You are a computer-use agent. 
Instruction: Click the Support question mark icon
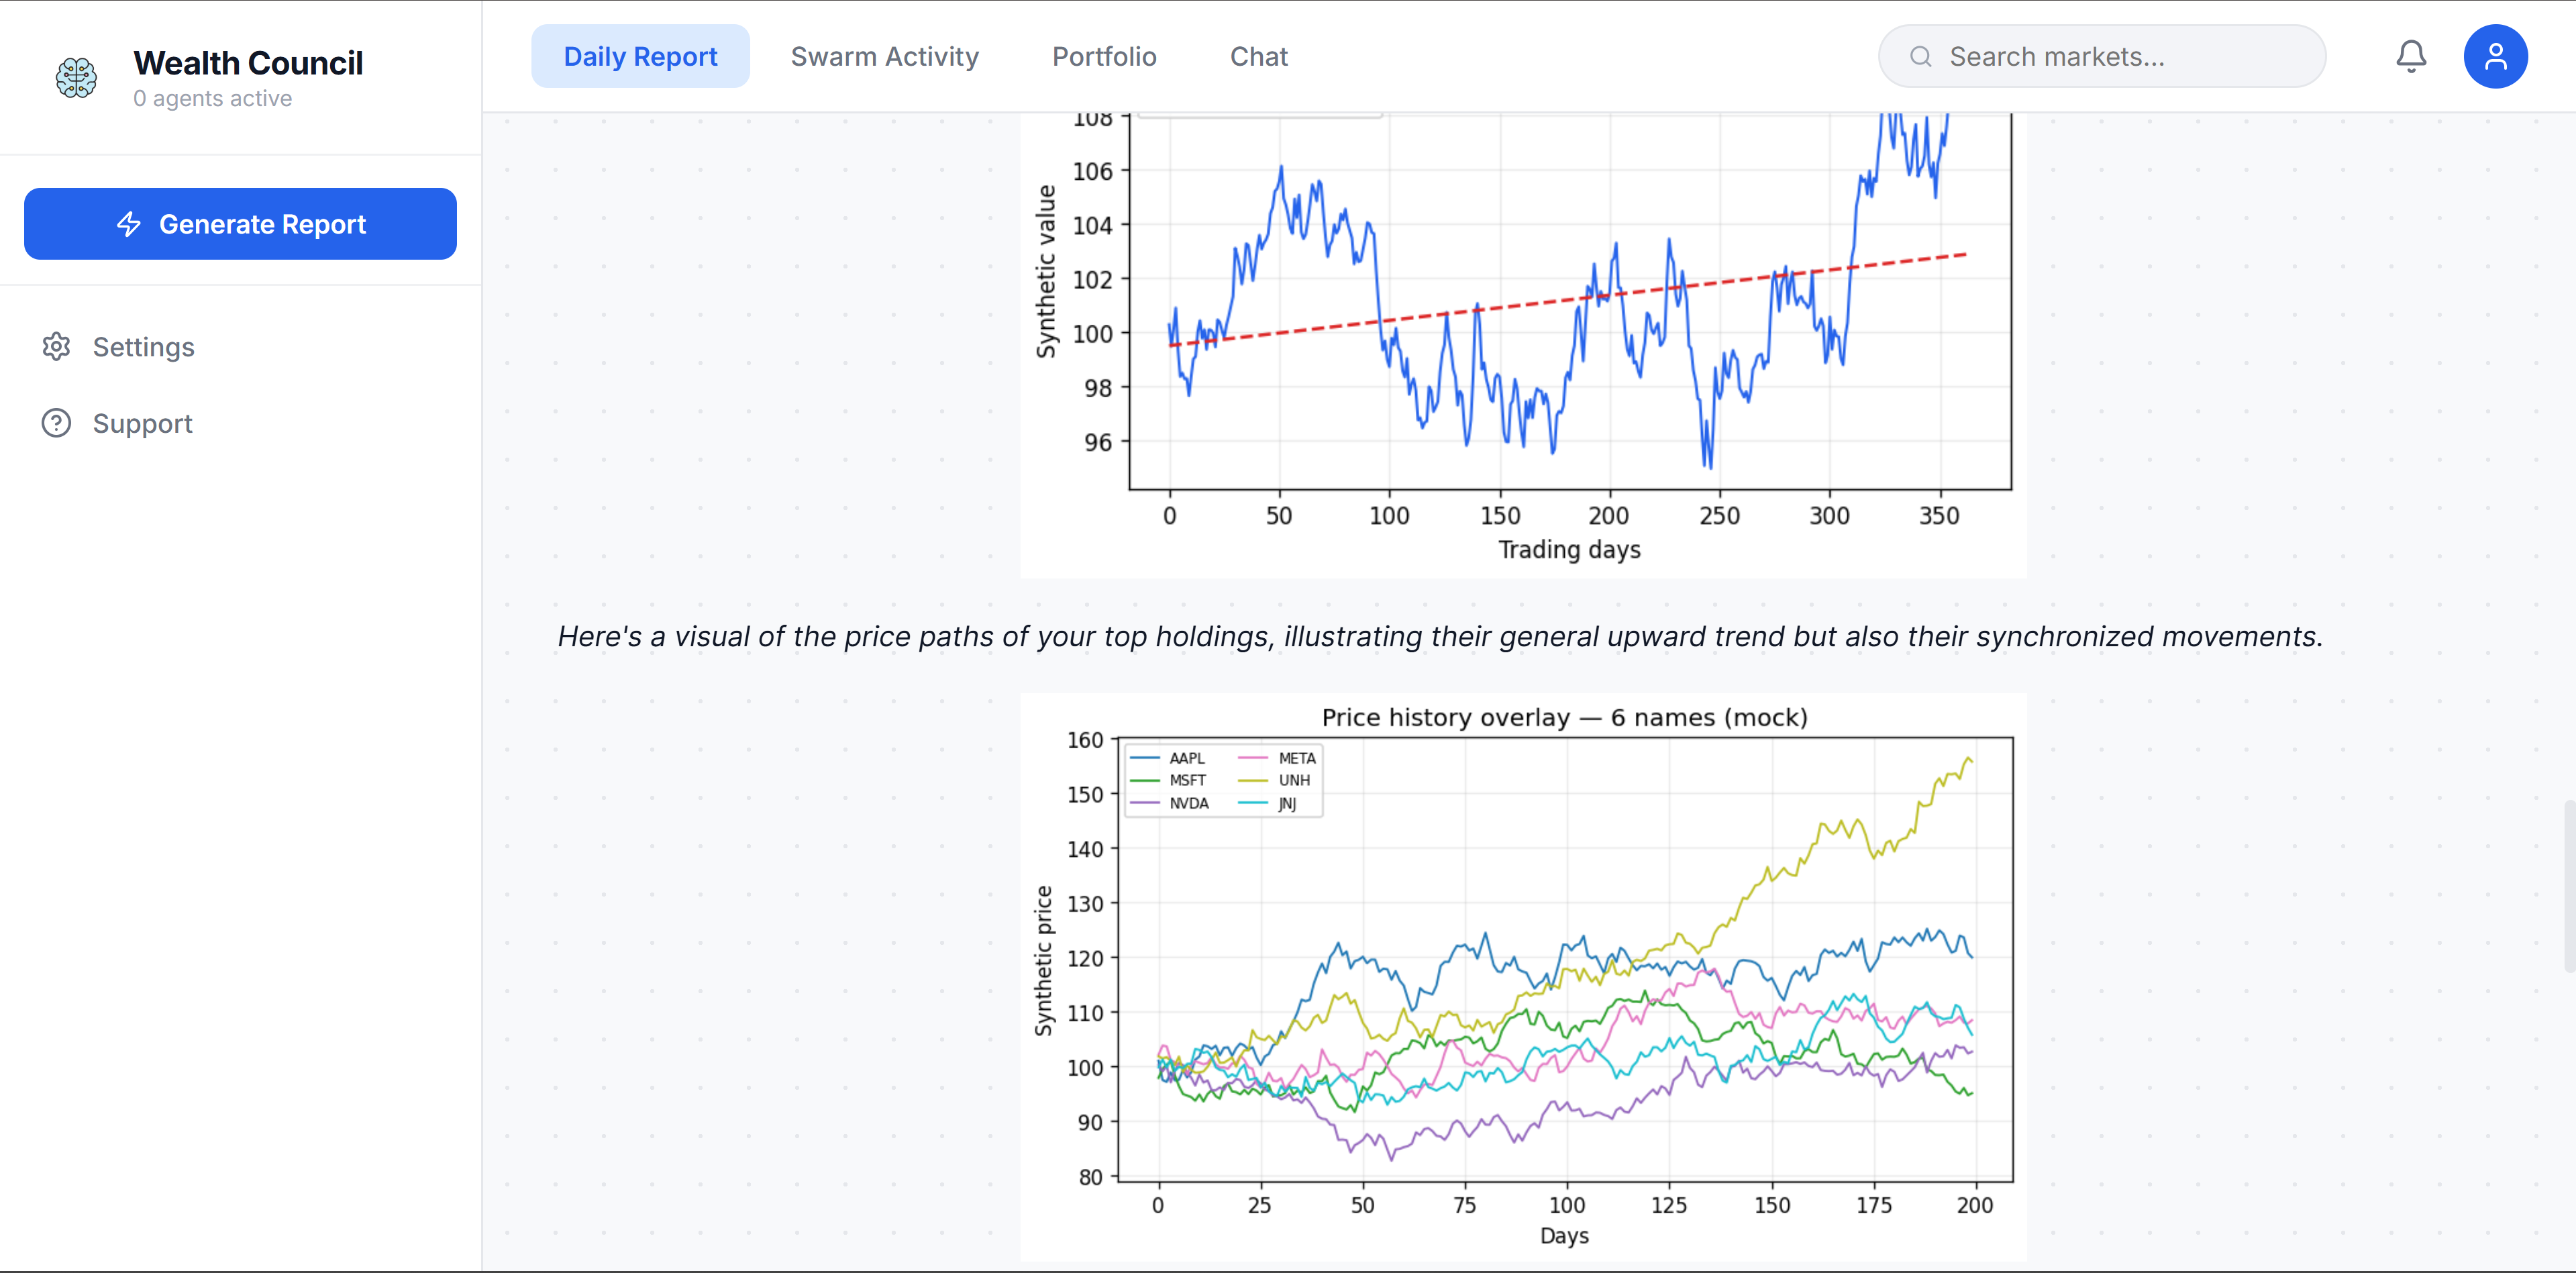point(56,423)
